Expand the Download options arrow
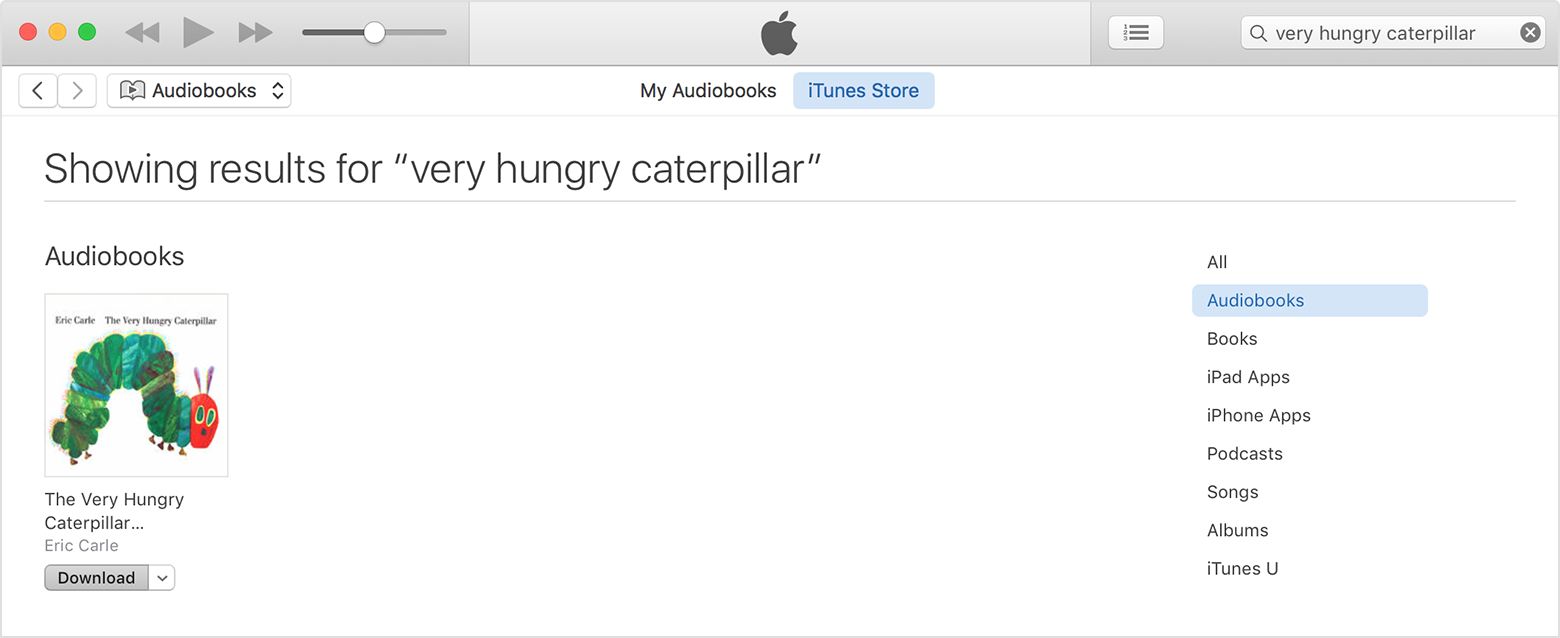The image size is (1560, 638). pyautogui.click(x=163, y=578)
